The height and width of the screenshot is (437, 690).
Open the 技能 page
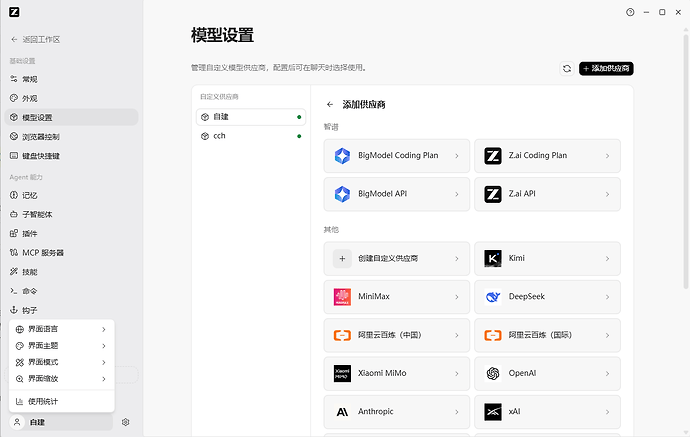(71, 272)
